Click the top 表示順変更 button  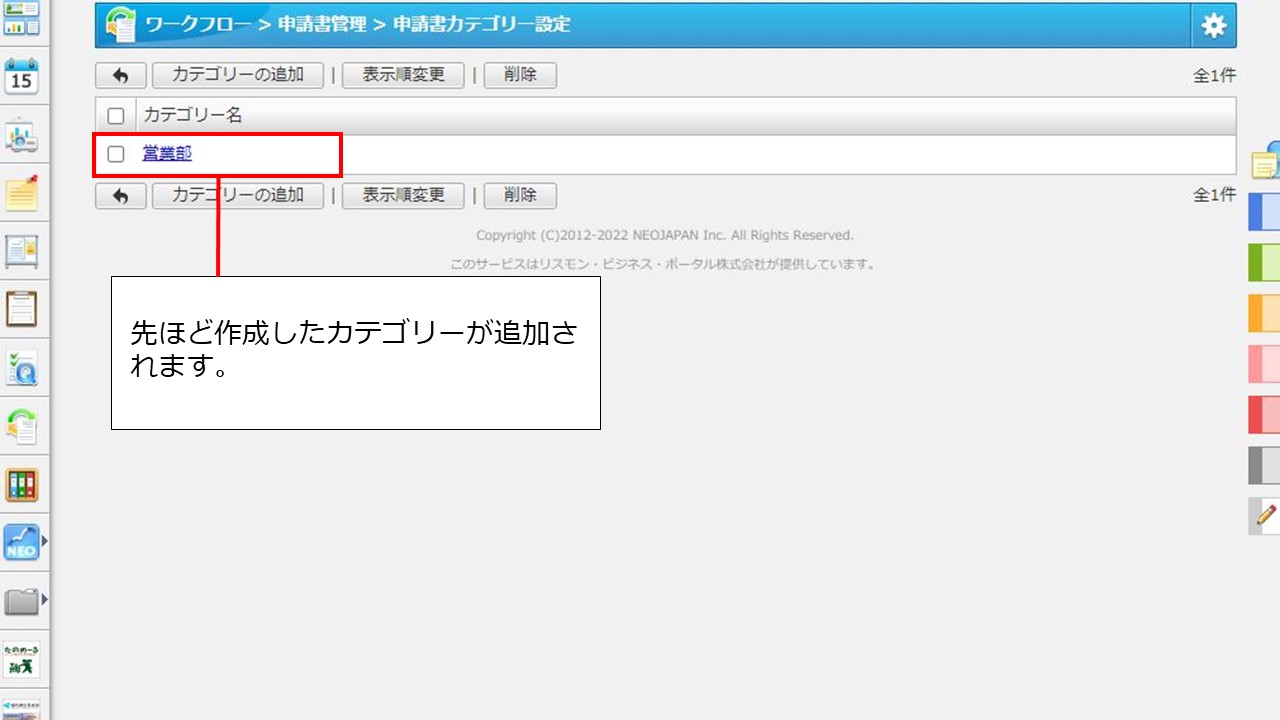pos(403,76)
